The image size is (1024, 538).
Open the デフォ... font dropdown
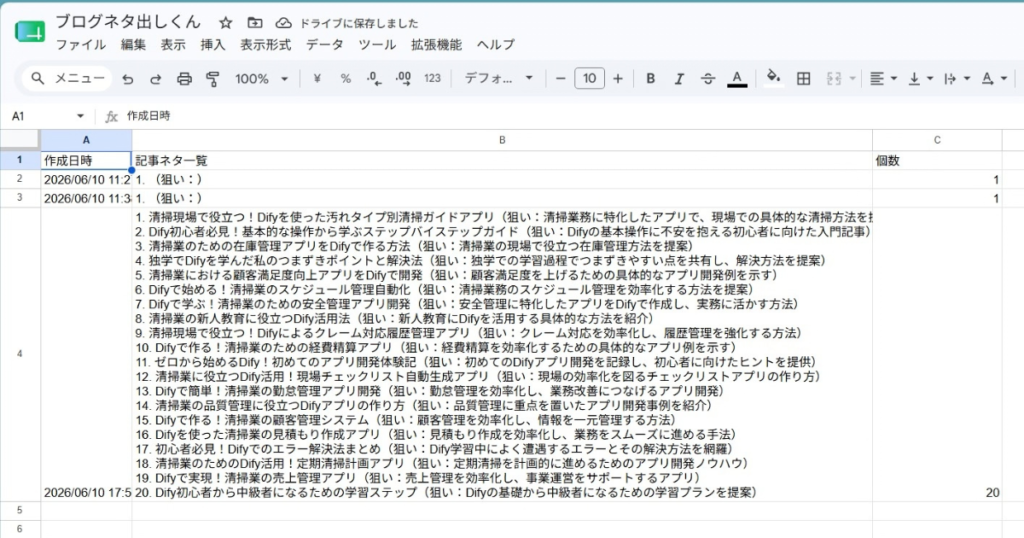[498, 78]
